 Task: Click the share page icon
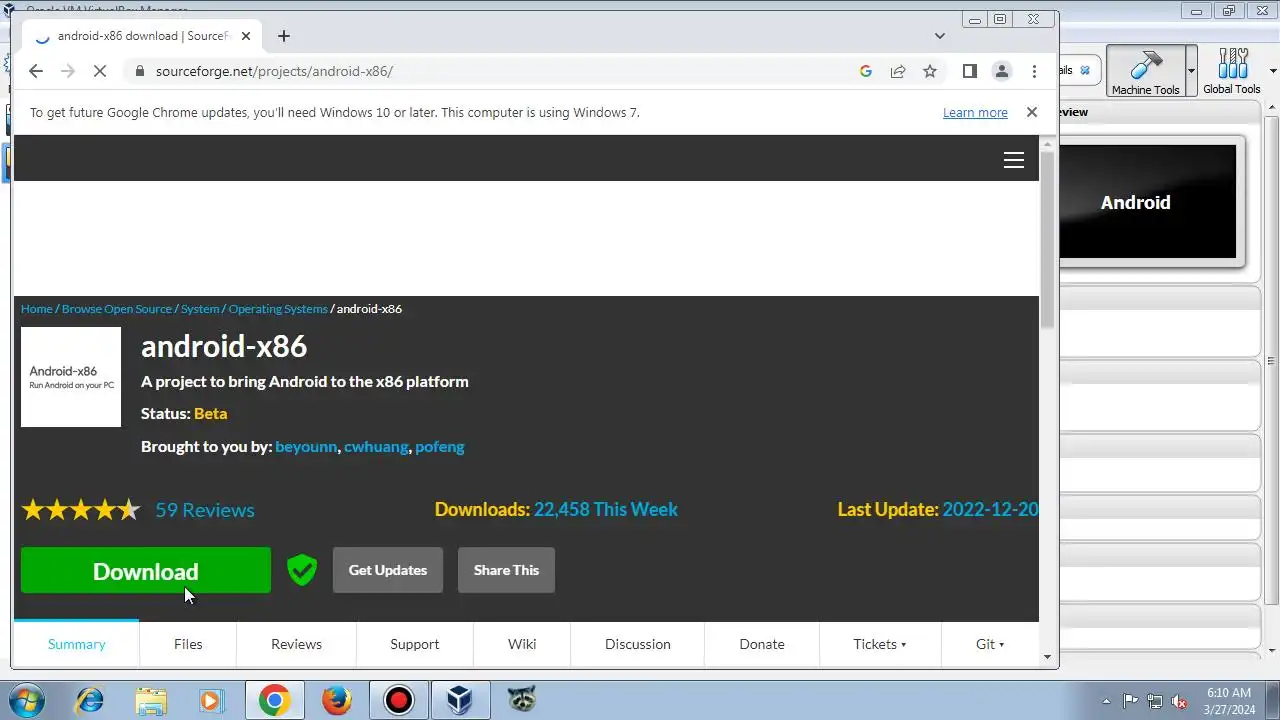tap(898, 71)
